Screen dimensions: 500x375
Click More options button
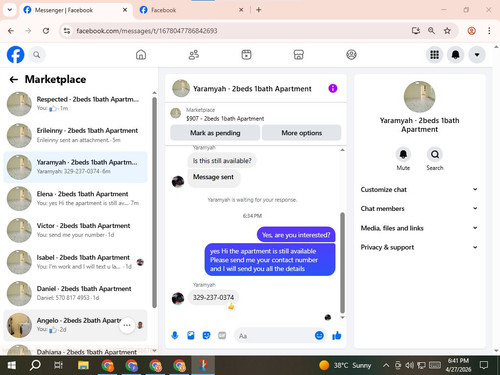(x=302, y=133)
